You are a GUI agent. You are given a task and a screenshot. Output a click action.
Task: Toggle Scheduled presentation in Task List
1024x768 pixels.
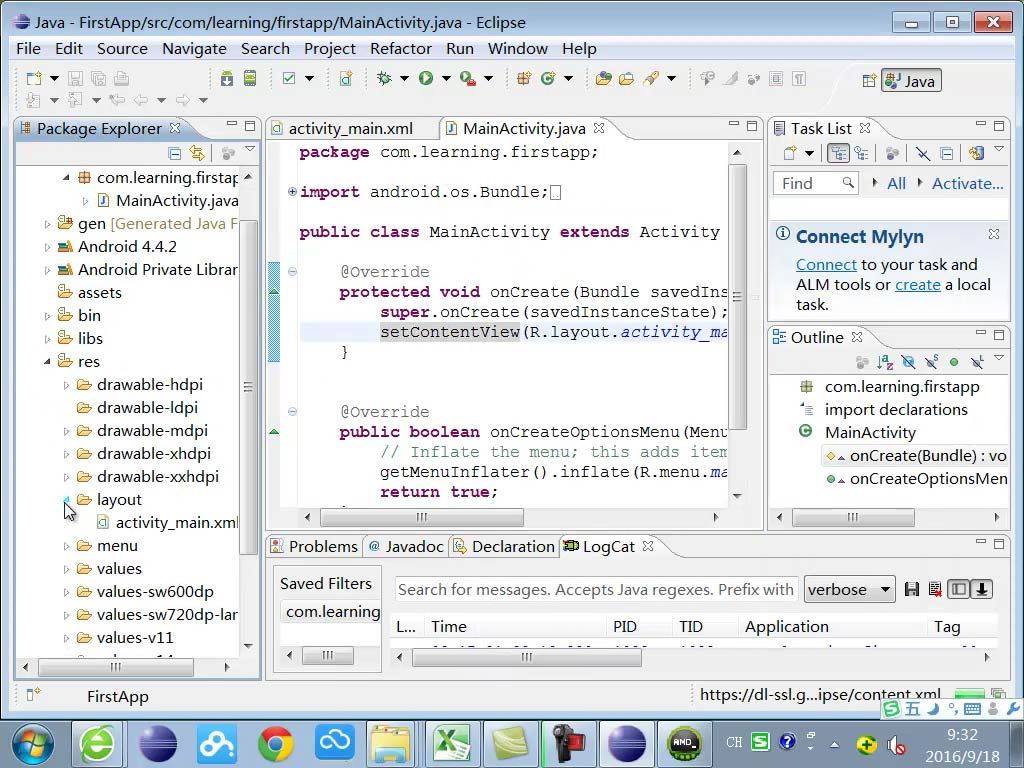(x=861, y=153)
